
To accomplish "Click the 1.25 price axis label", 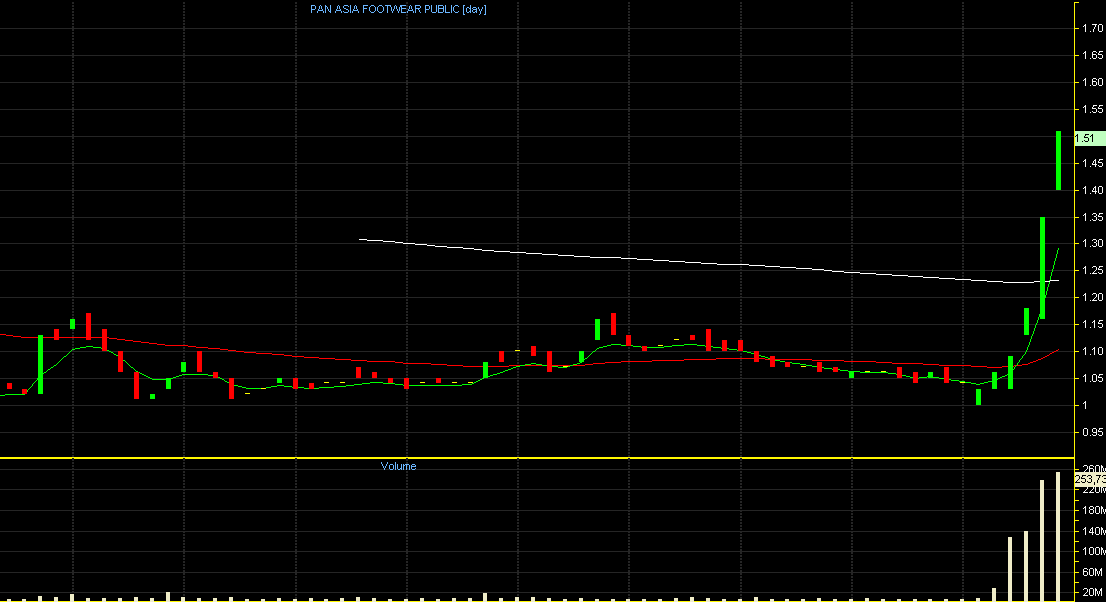I will pyautogui.click(x=1093, y=270).
